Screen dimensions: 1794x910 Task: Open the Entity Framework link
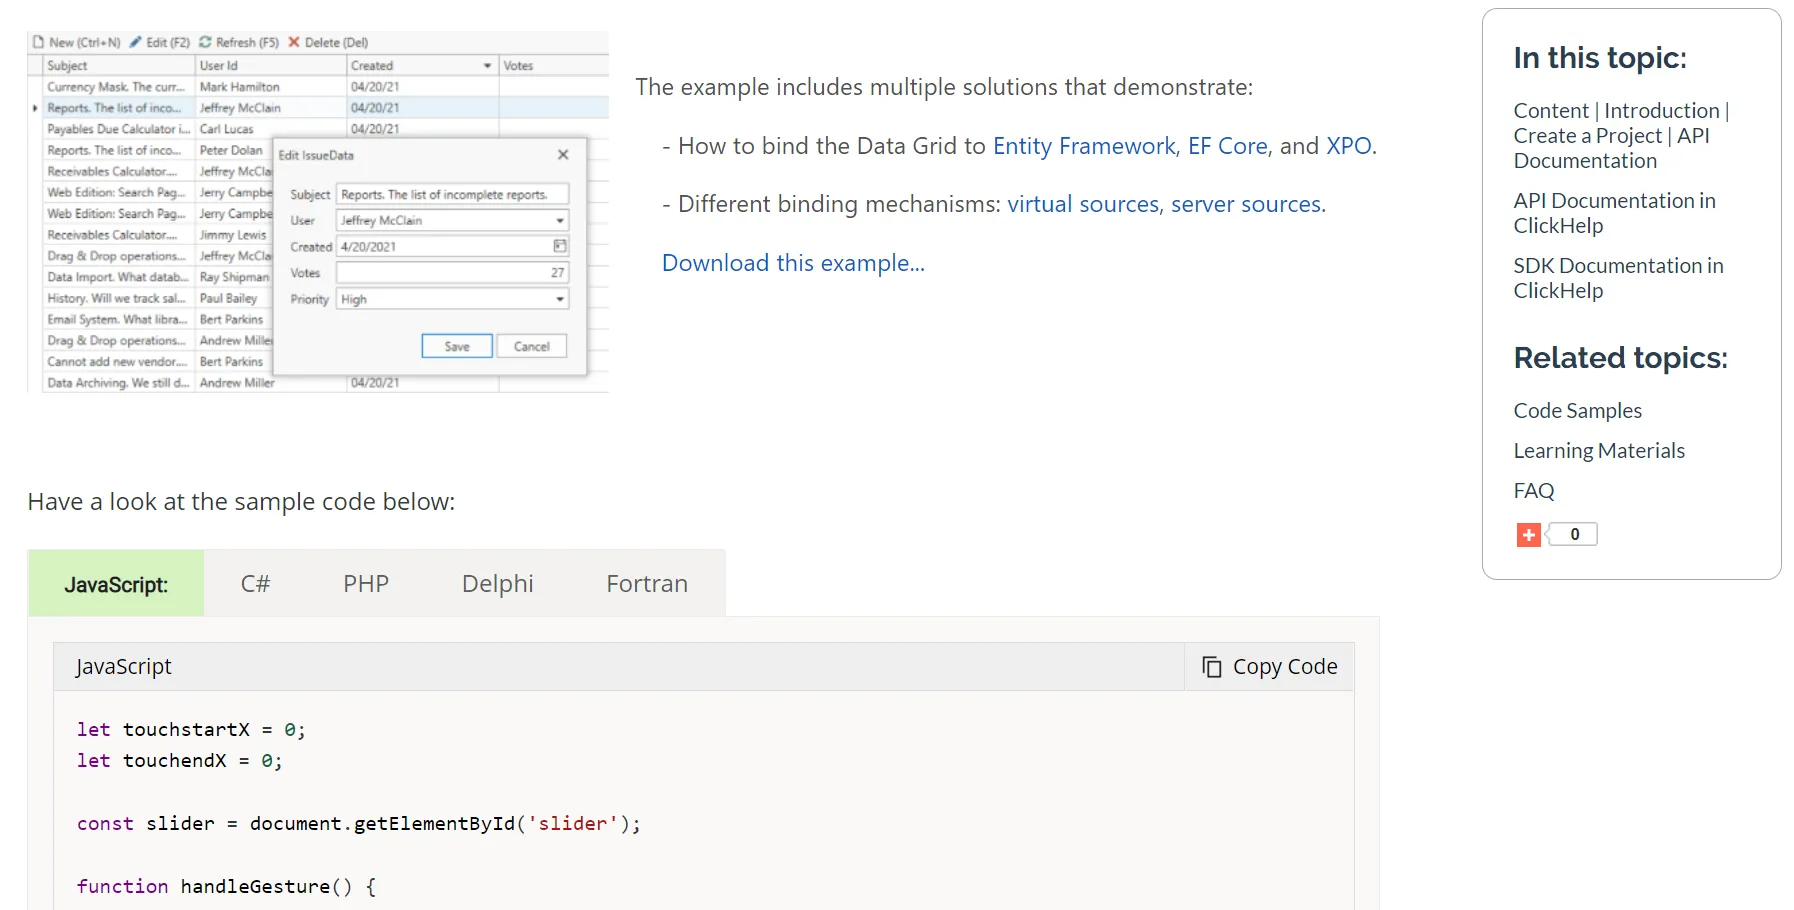(x=1083, y=146)
